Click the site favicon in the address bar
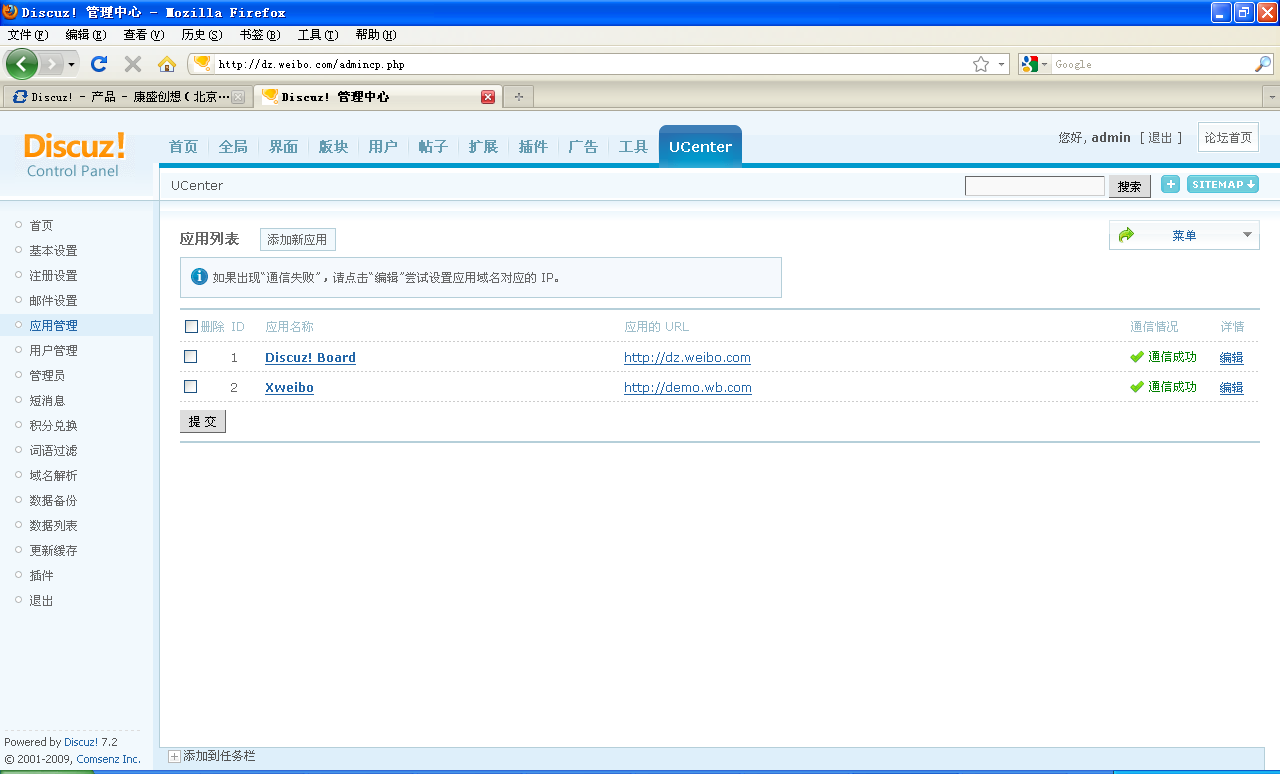This screenshot has height=774, width=1280. pyautogui.click(x=203, y=64)
